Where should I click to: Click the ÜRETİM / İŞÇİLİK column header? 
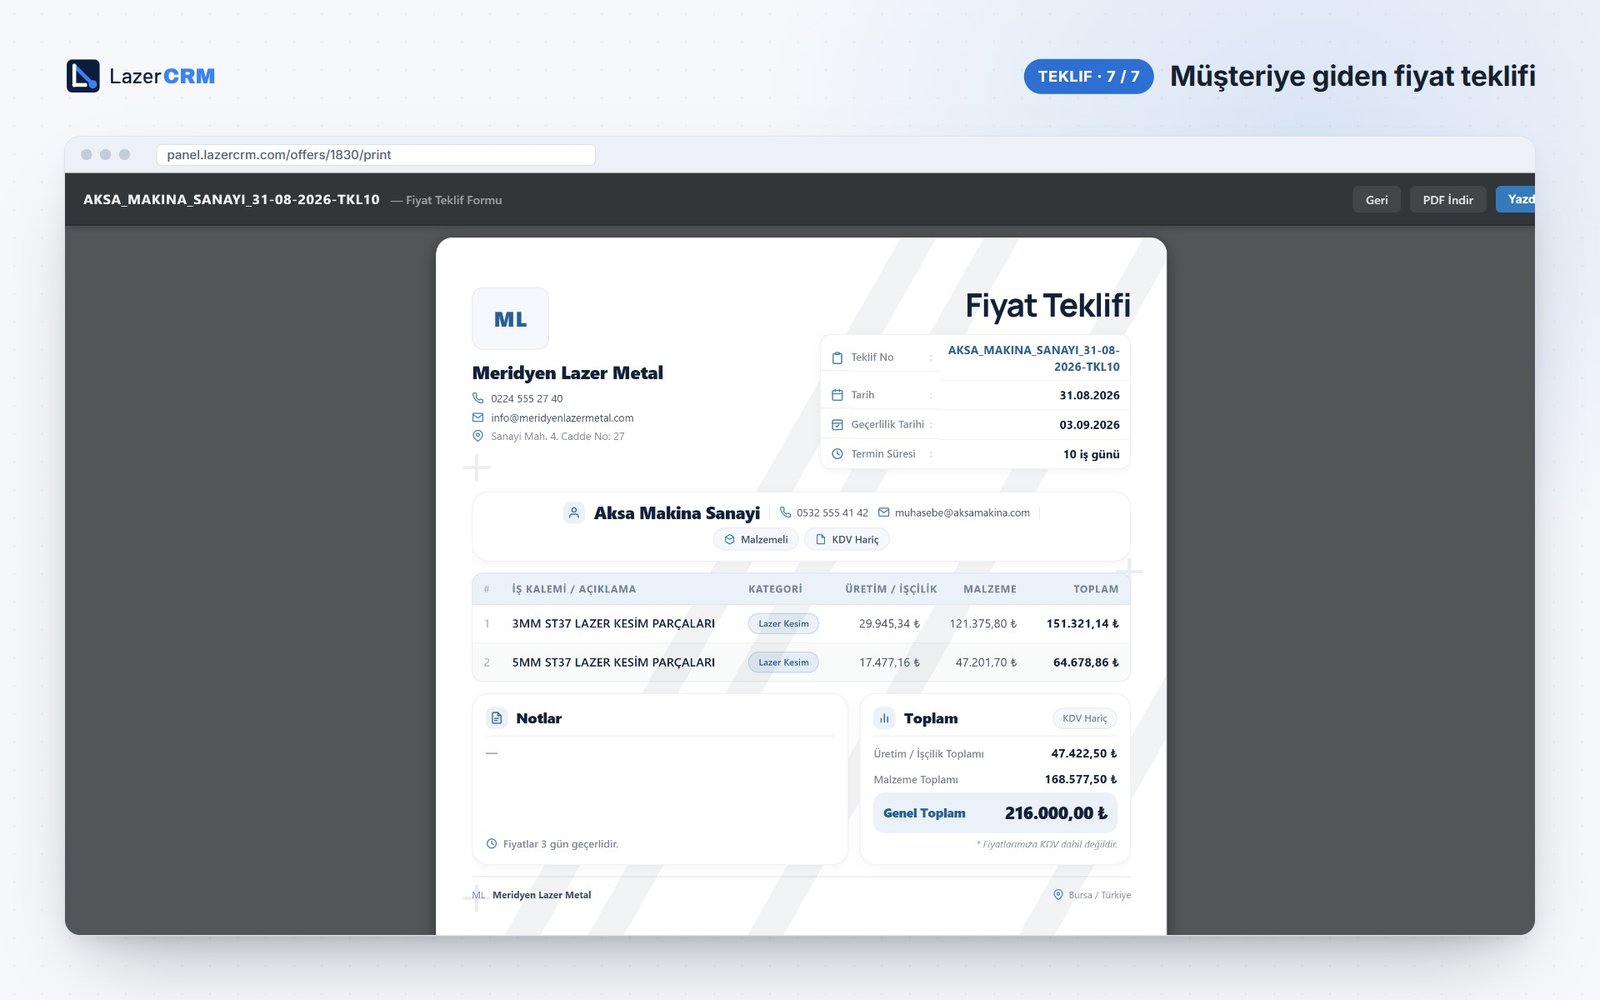pos(891,589)
